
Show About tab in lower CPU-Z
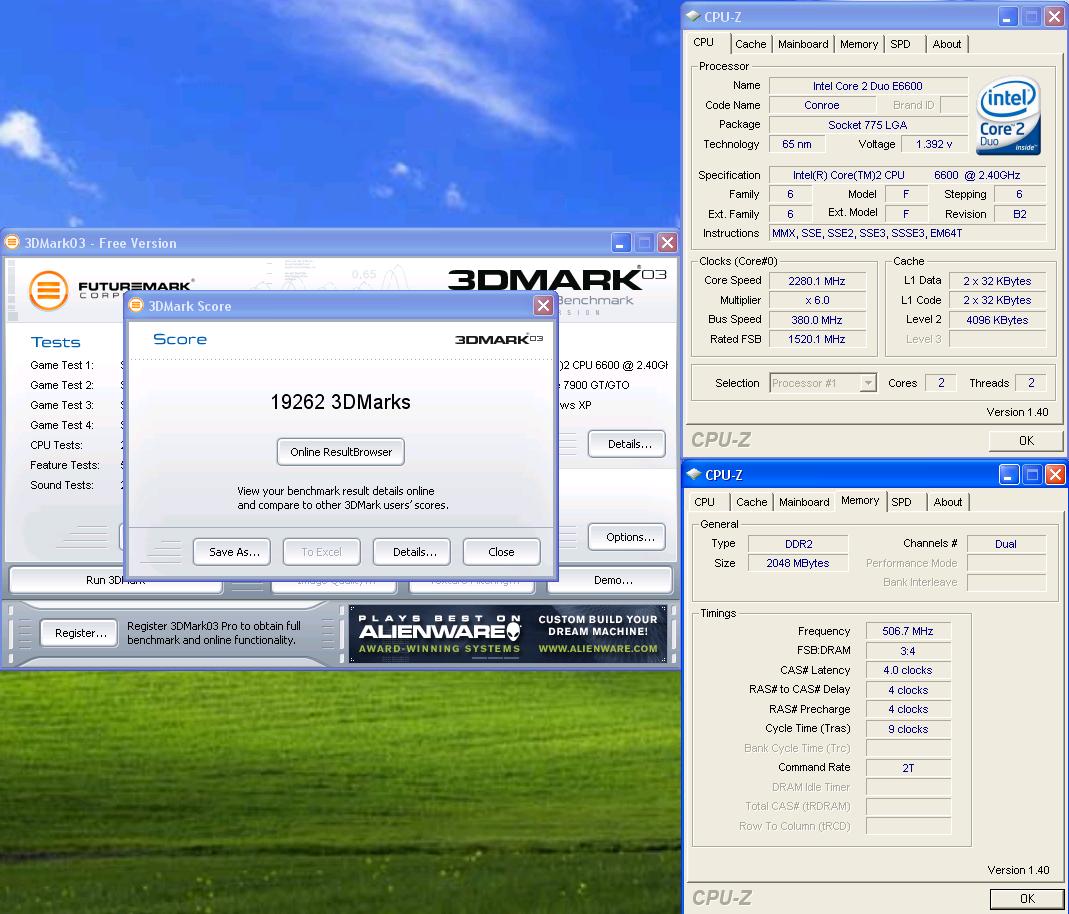[948, 502]
